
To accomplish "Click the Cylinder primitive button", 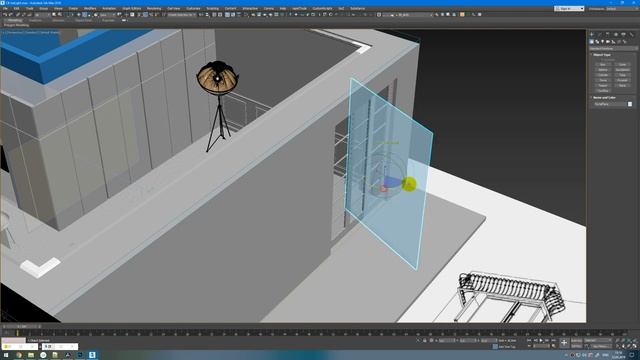I will 603,75.
